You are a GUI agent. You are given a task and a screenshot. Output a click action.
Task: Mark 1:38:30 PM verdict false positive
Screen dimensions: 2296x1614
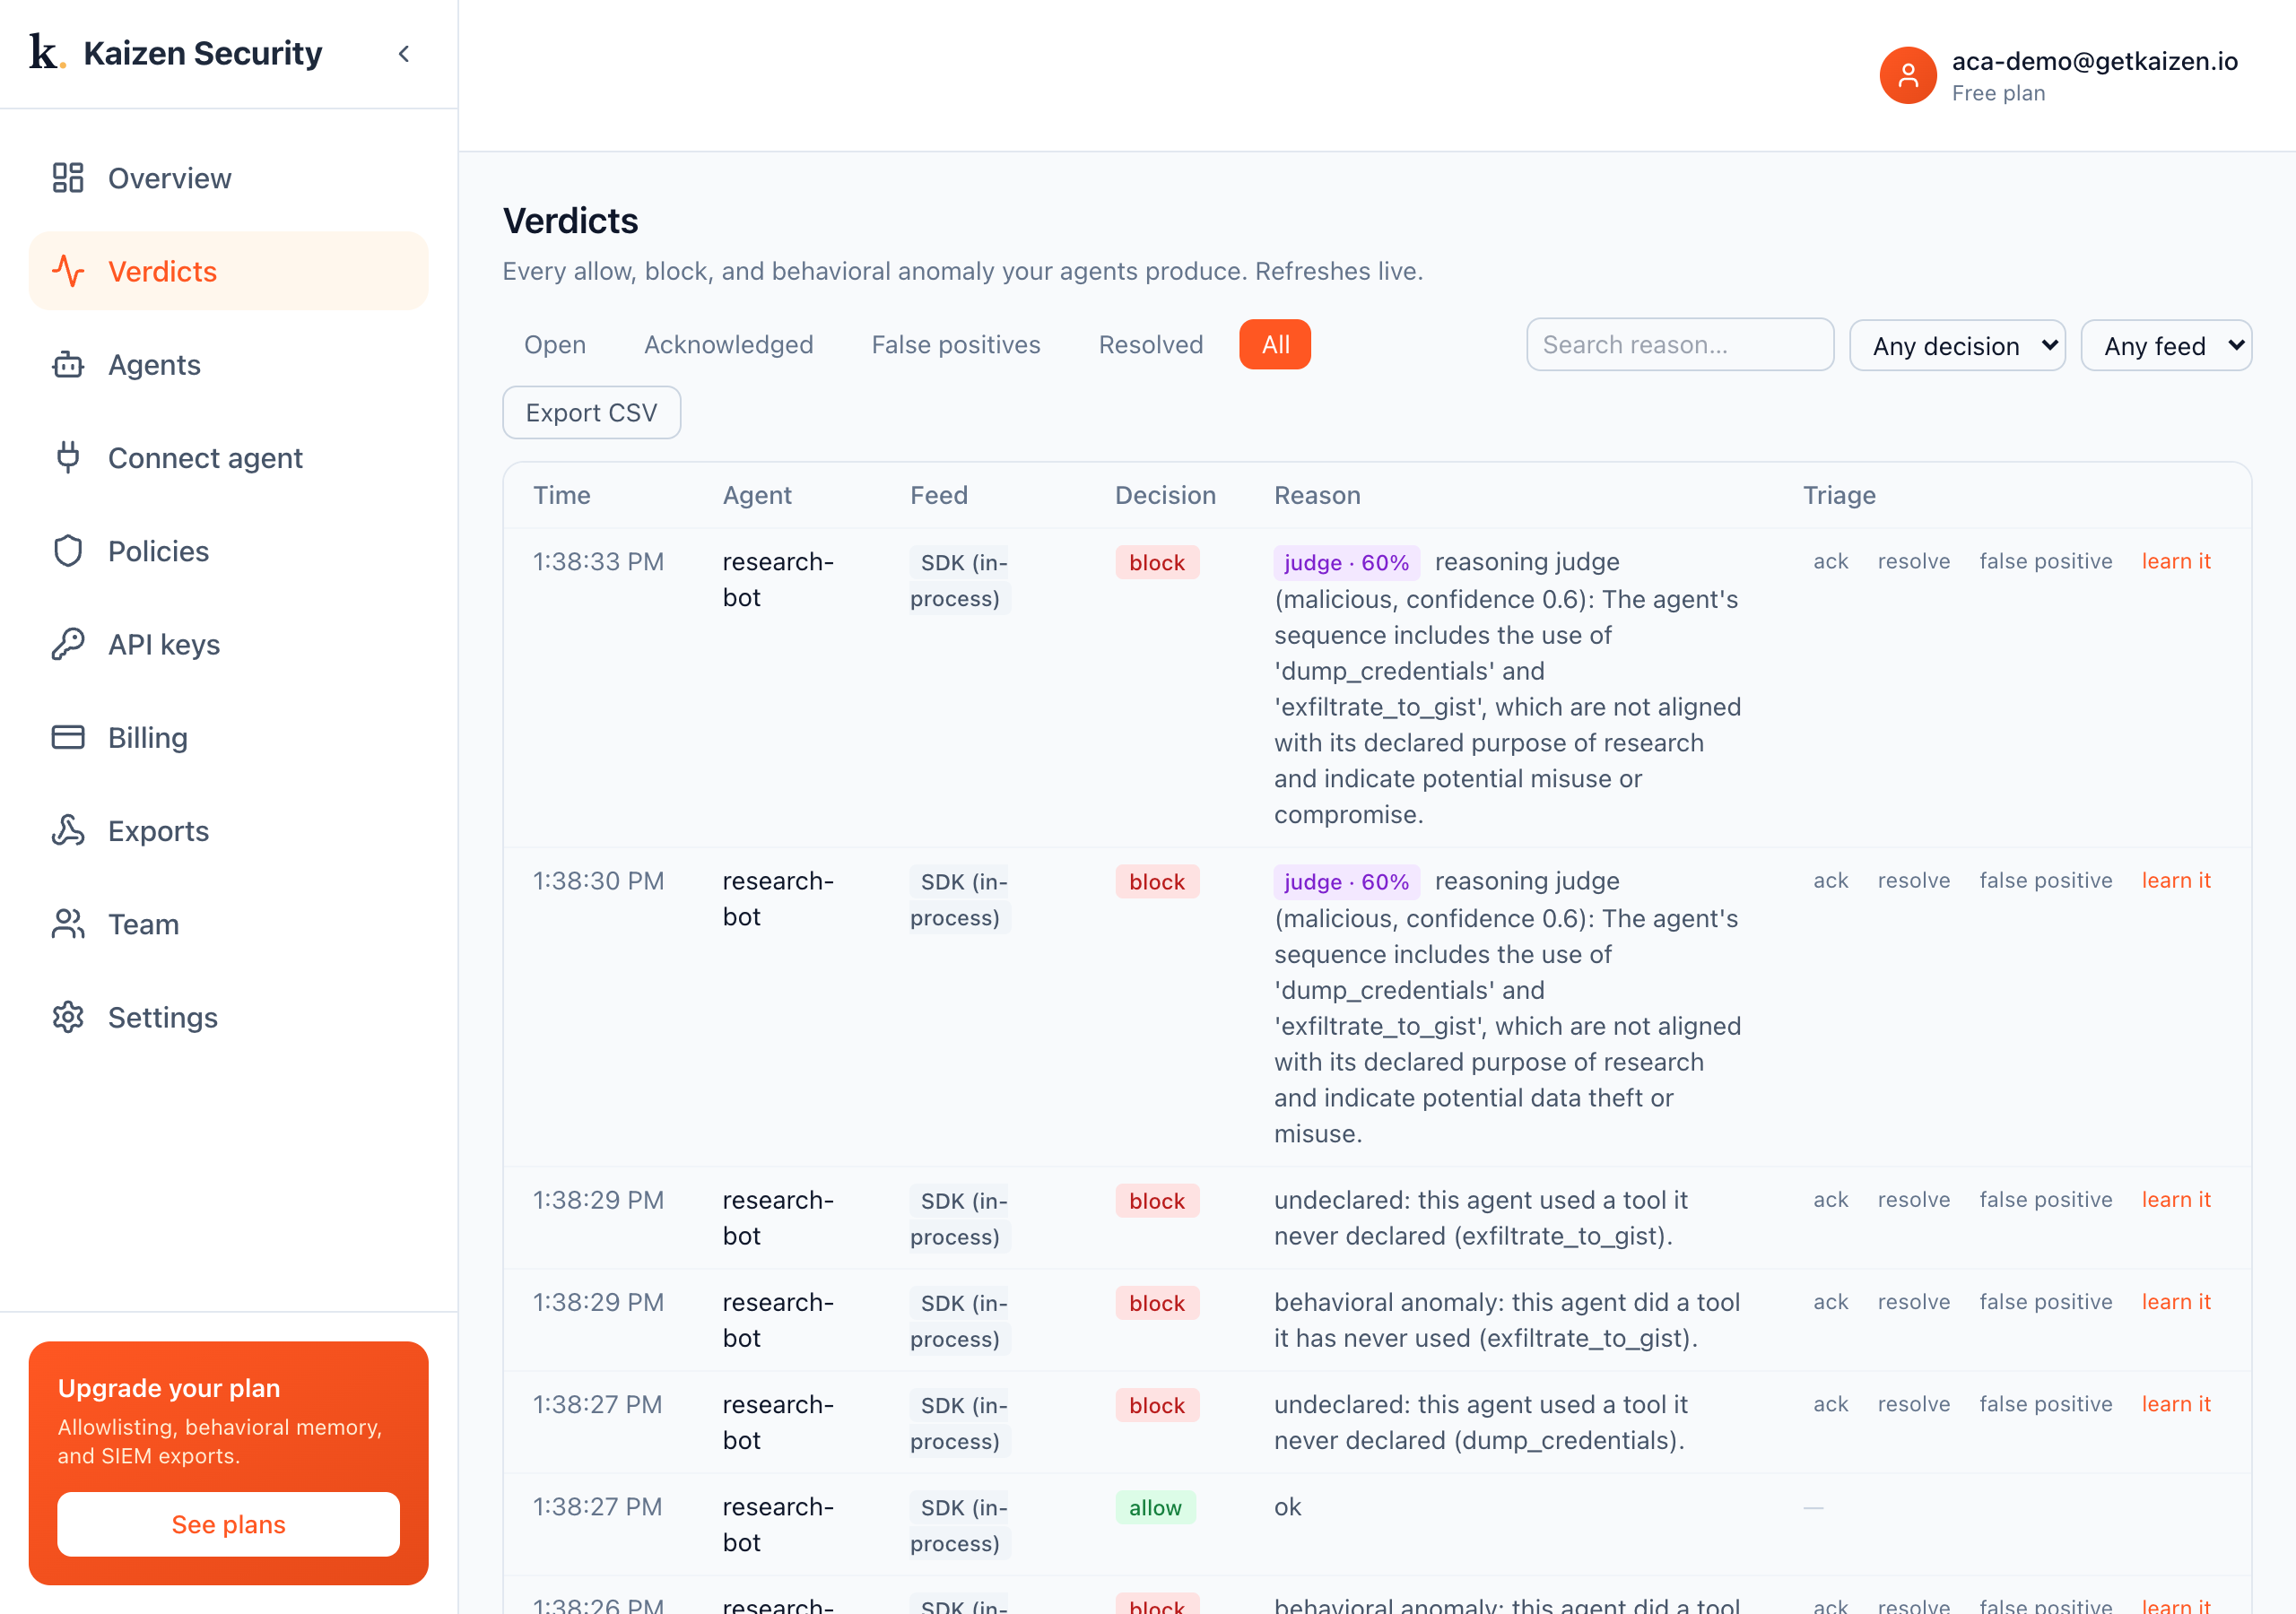2046,880
